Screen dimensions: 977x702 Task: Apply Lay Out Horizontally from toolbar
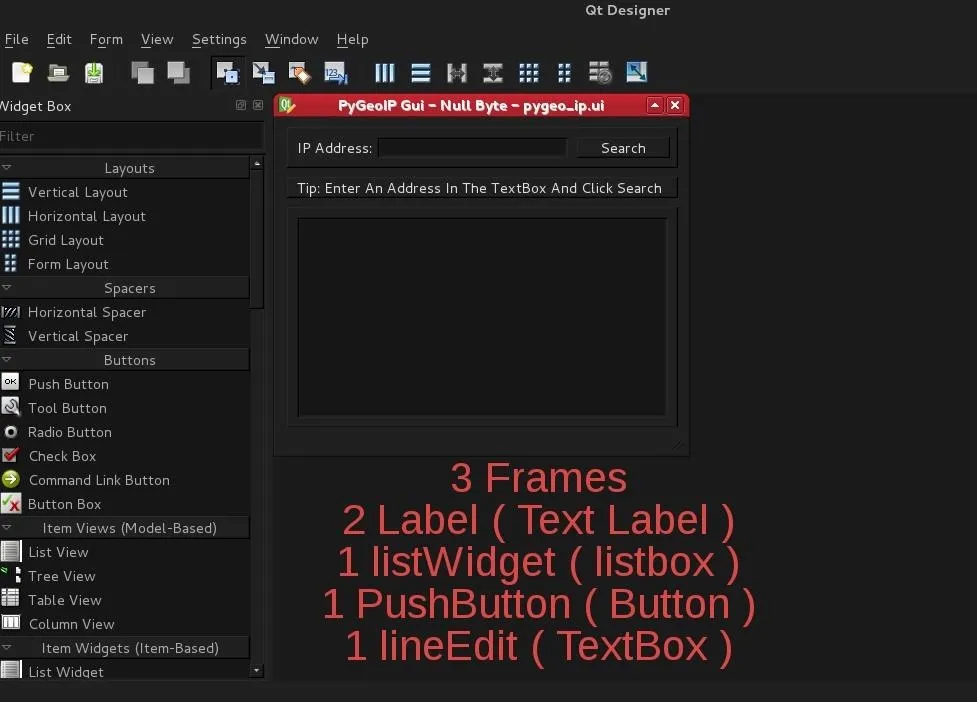click(x=384, y=73)
